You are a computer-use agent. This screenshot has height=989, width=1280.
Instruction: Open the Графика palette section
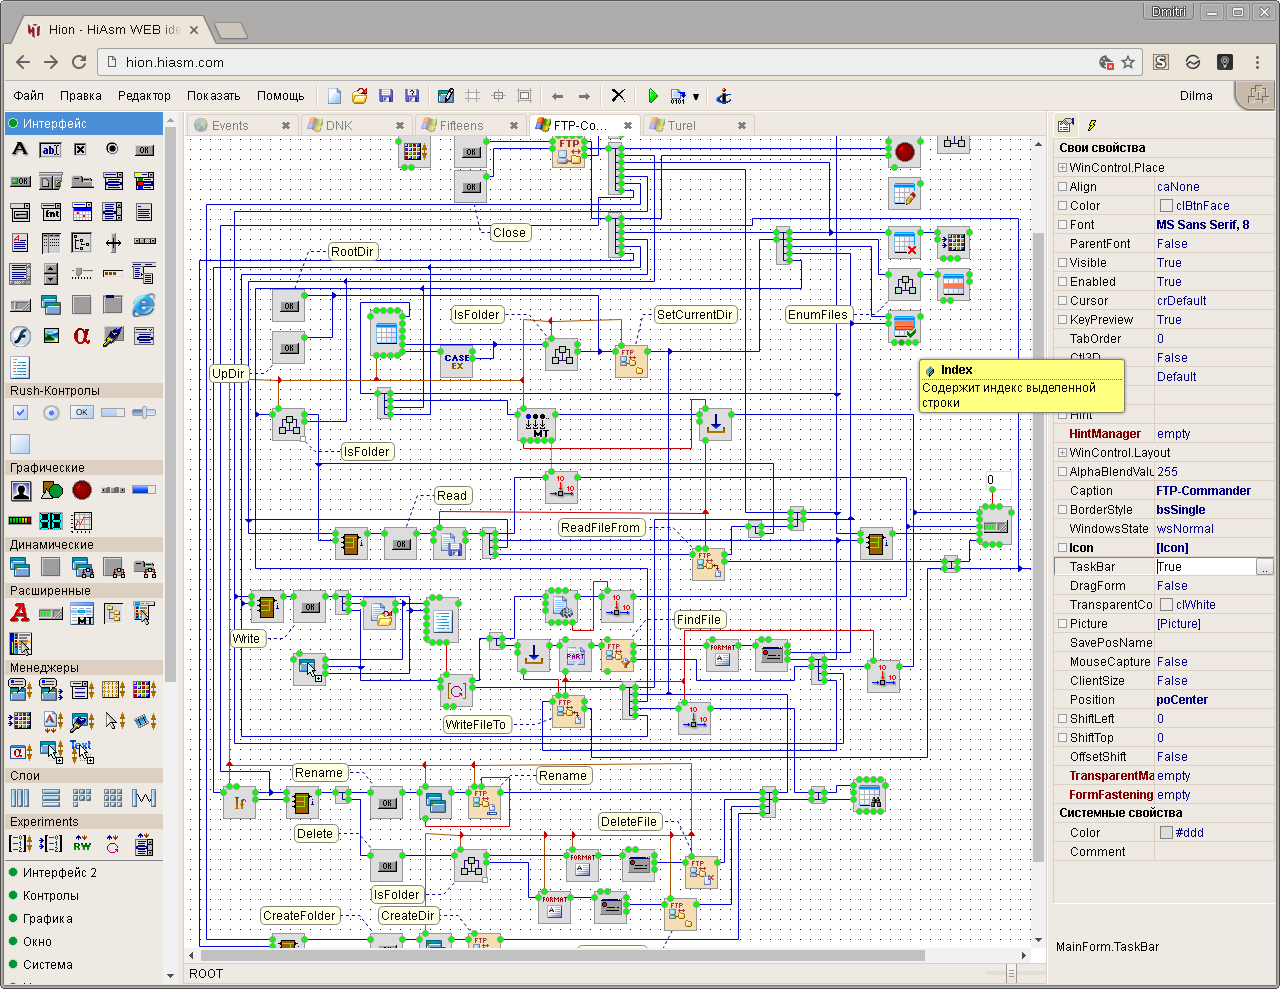[x=48, y=918]
